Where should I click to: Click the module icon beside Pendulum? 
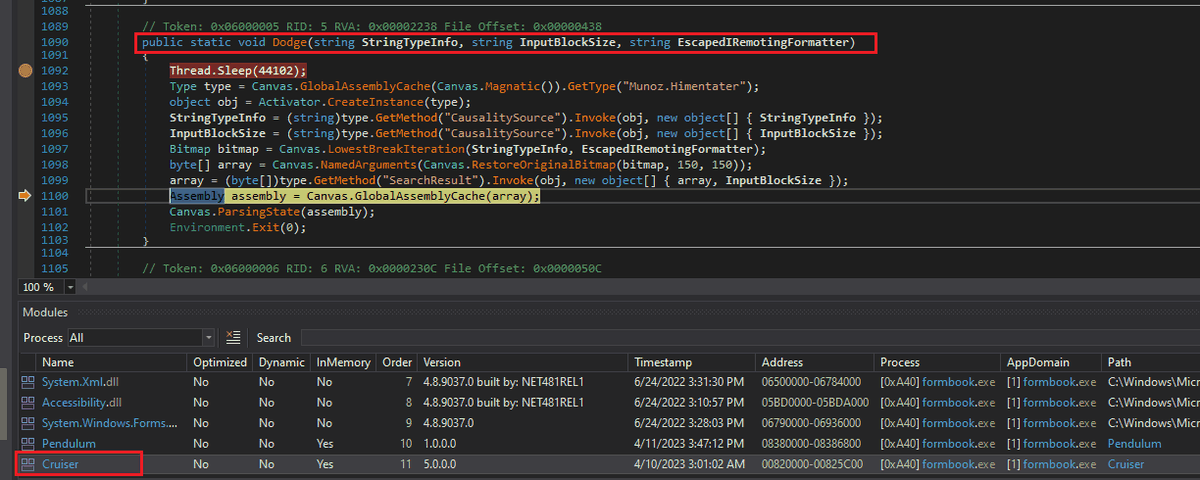[27, 443]
